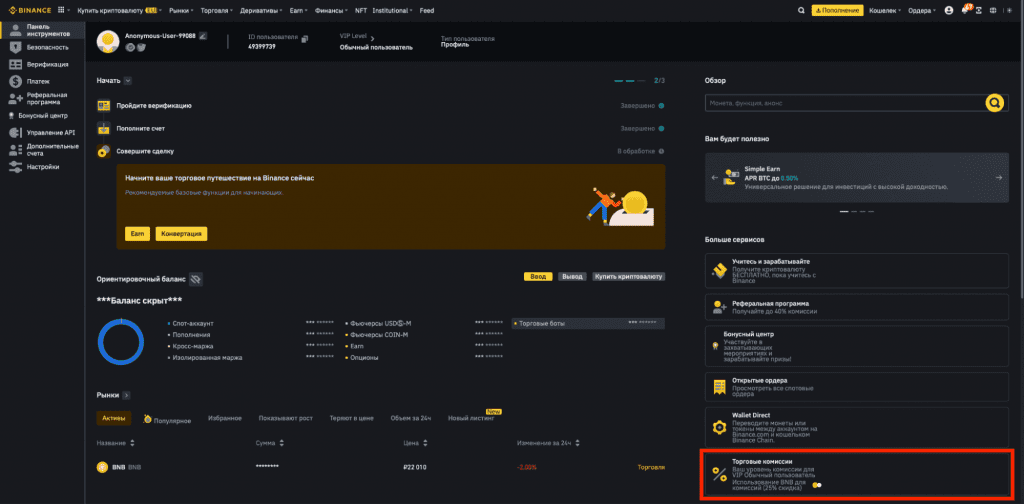
Task: Open the Кошелек dropdown menu
Action: pyautogui.click(x=885, y=10)
